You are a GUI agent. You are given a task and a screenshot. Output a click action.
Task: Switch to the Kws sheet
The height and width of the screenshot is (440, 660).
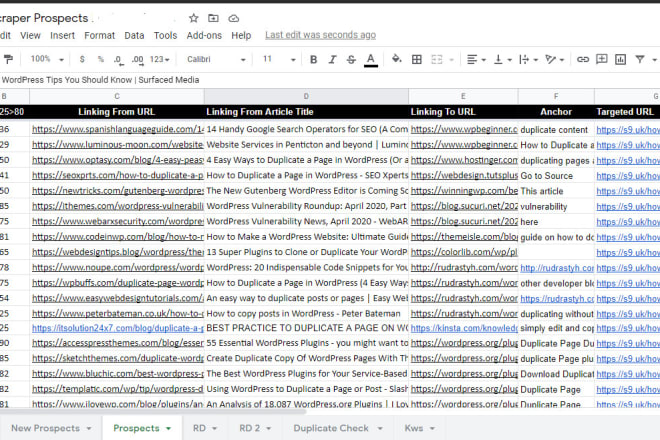(414, 428)
